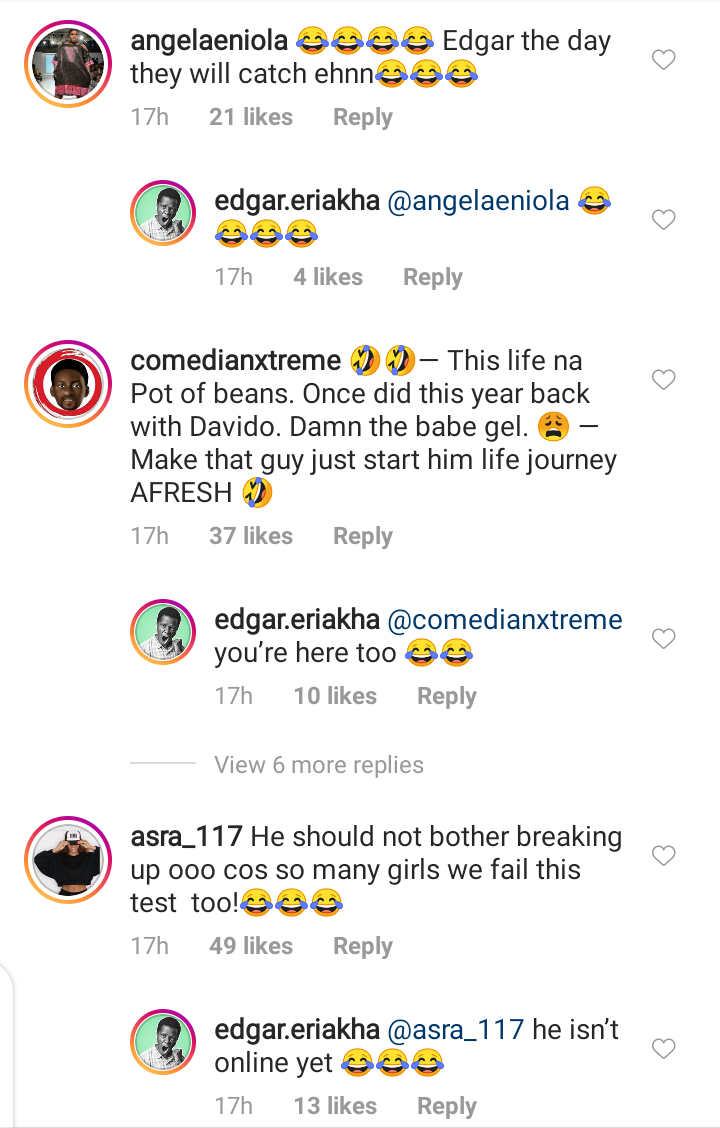Like angelaeniola's comment with the heart
This screenshot has height=1128, width=720.
(663, 61)
